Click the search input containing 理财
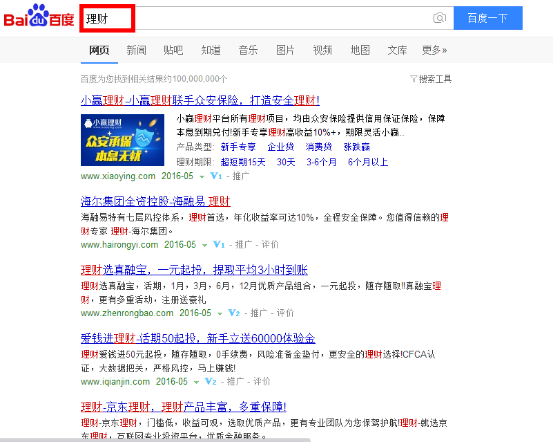The image size is (554, 442). pyautogui.click(x=267, y=18)
